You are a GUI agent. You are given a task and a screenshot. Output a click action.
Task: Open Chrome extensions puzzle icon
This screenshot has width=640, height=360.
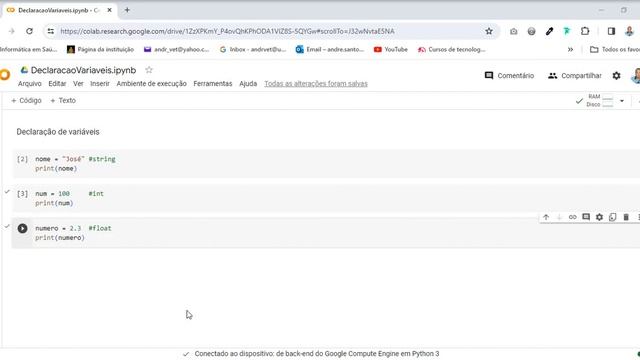585,31
